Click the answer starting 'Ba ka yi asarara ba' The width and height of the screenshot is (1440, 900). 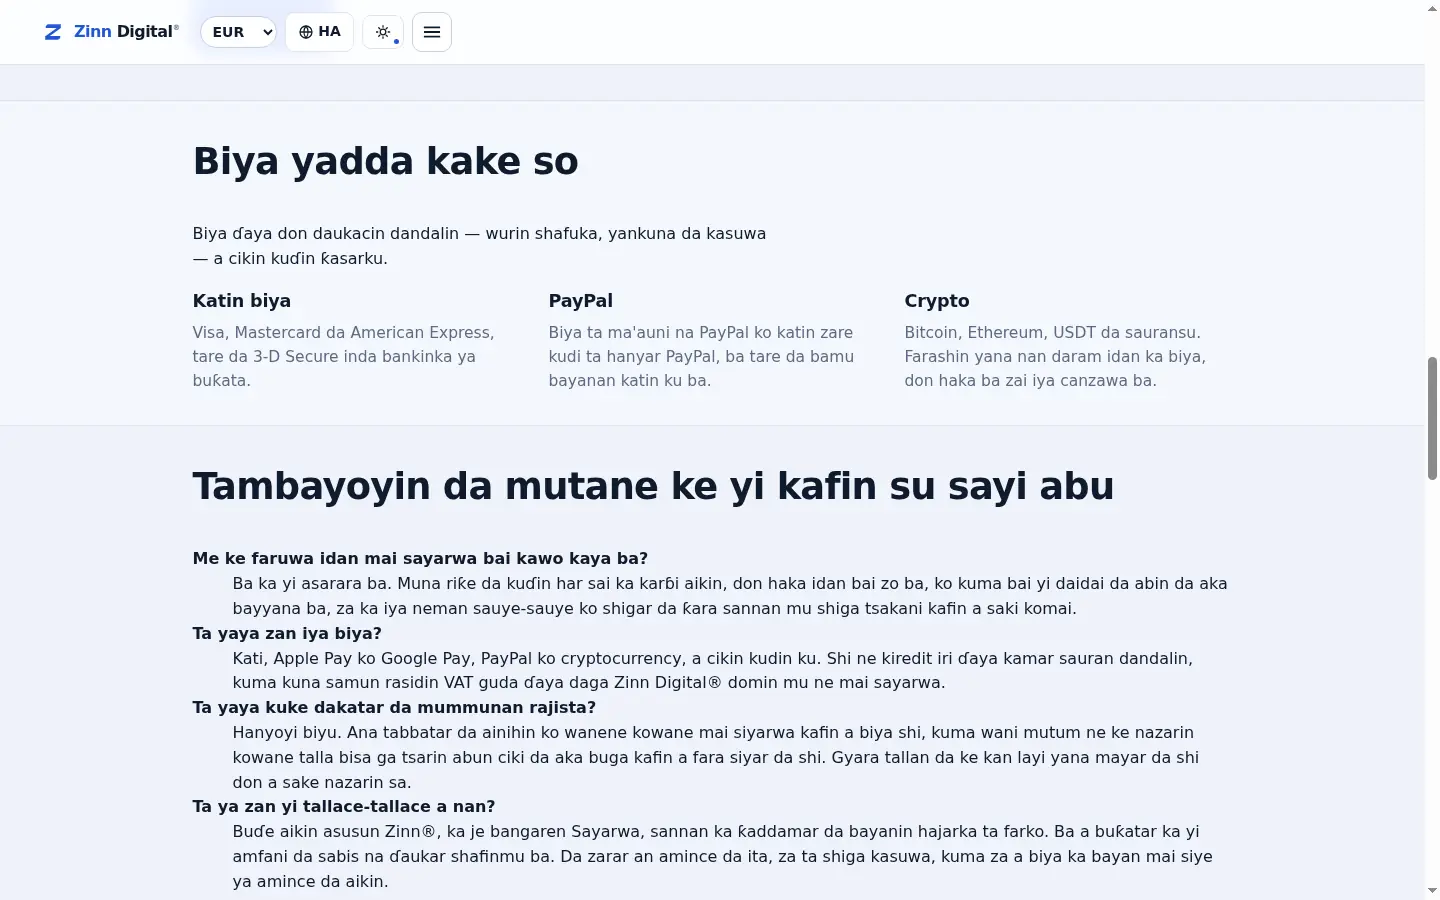point(730,596)
